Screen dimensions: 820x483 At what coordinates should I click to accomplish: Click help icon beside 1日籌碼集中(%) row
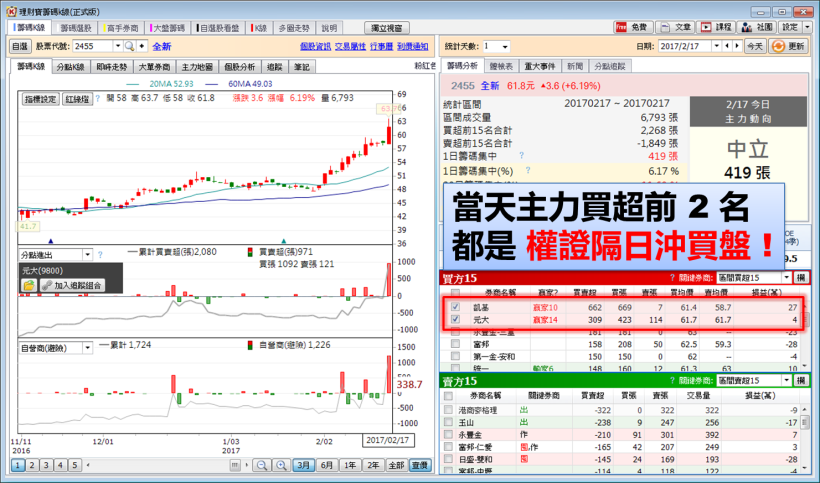tap(528, 170)
